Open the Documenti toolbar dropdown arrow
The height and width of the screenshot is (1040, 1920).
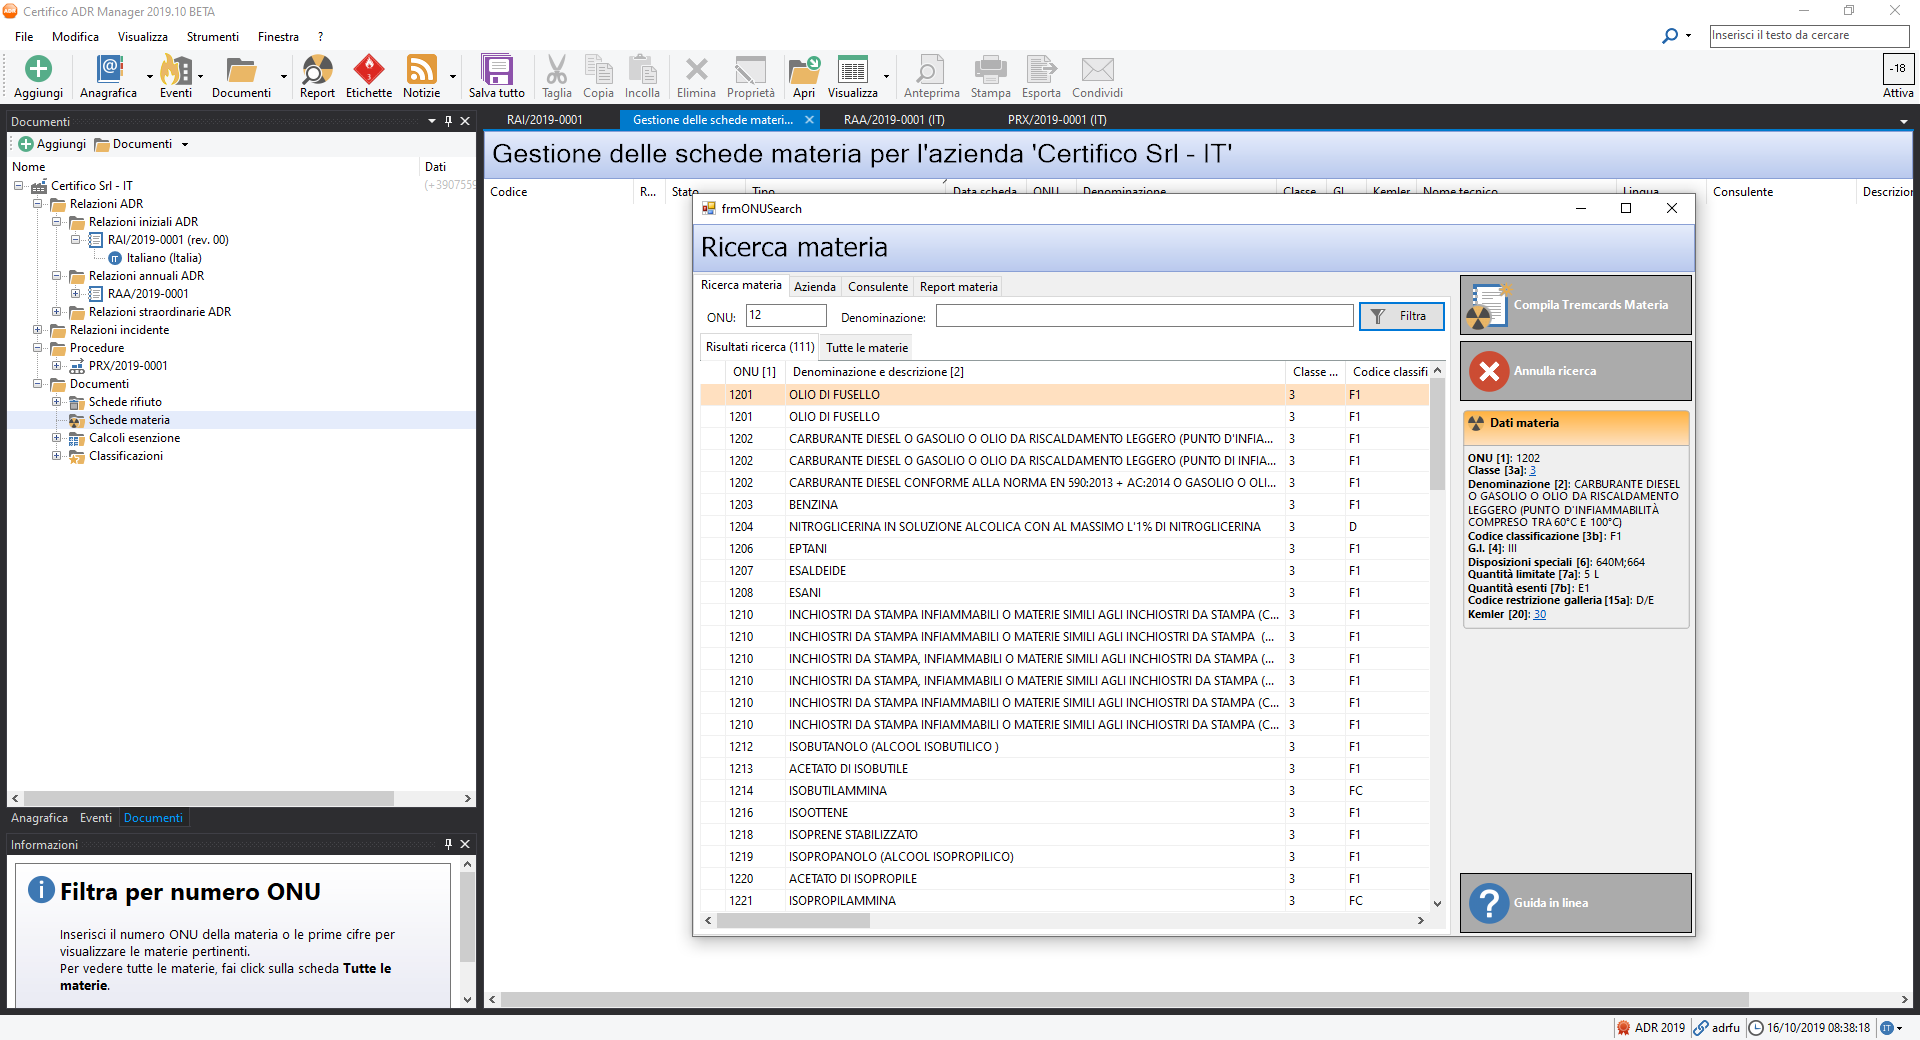[284, 77]
